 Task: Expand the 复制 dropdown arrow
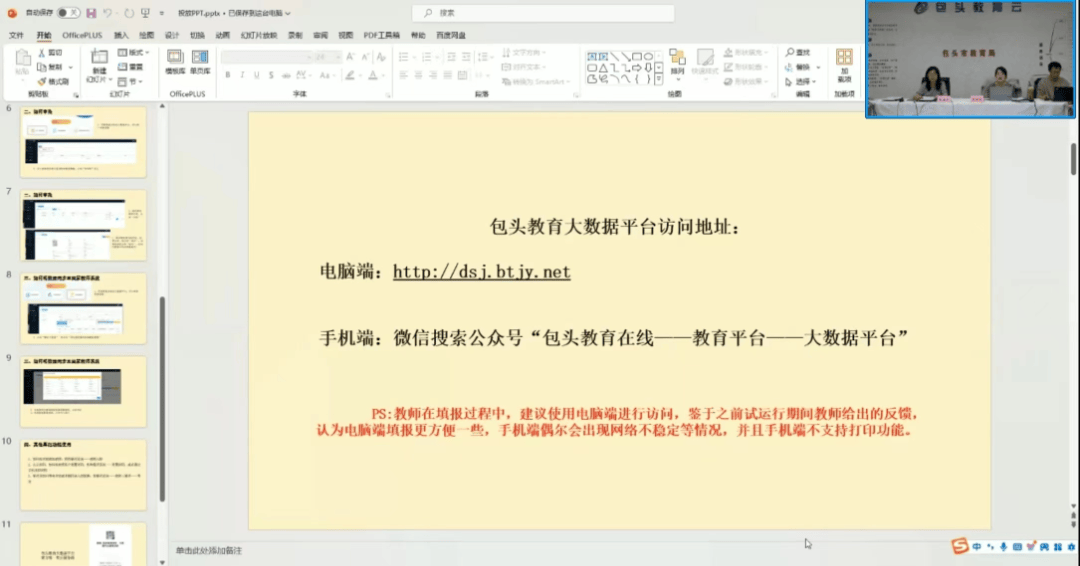click(x=70, y=67)
